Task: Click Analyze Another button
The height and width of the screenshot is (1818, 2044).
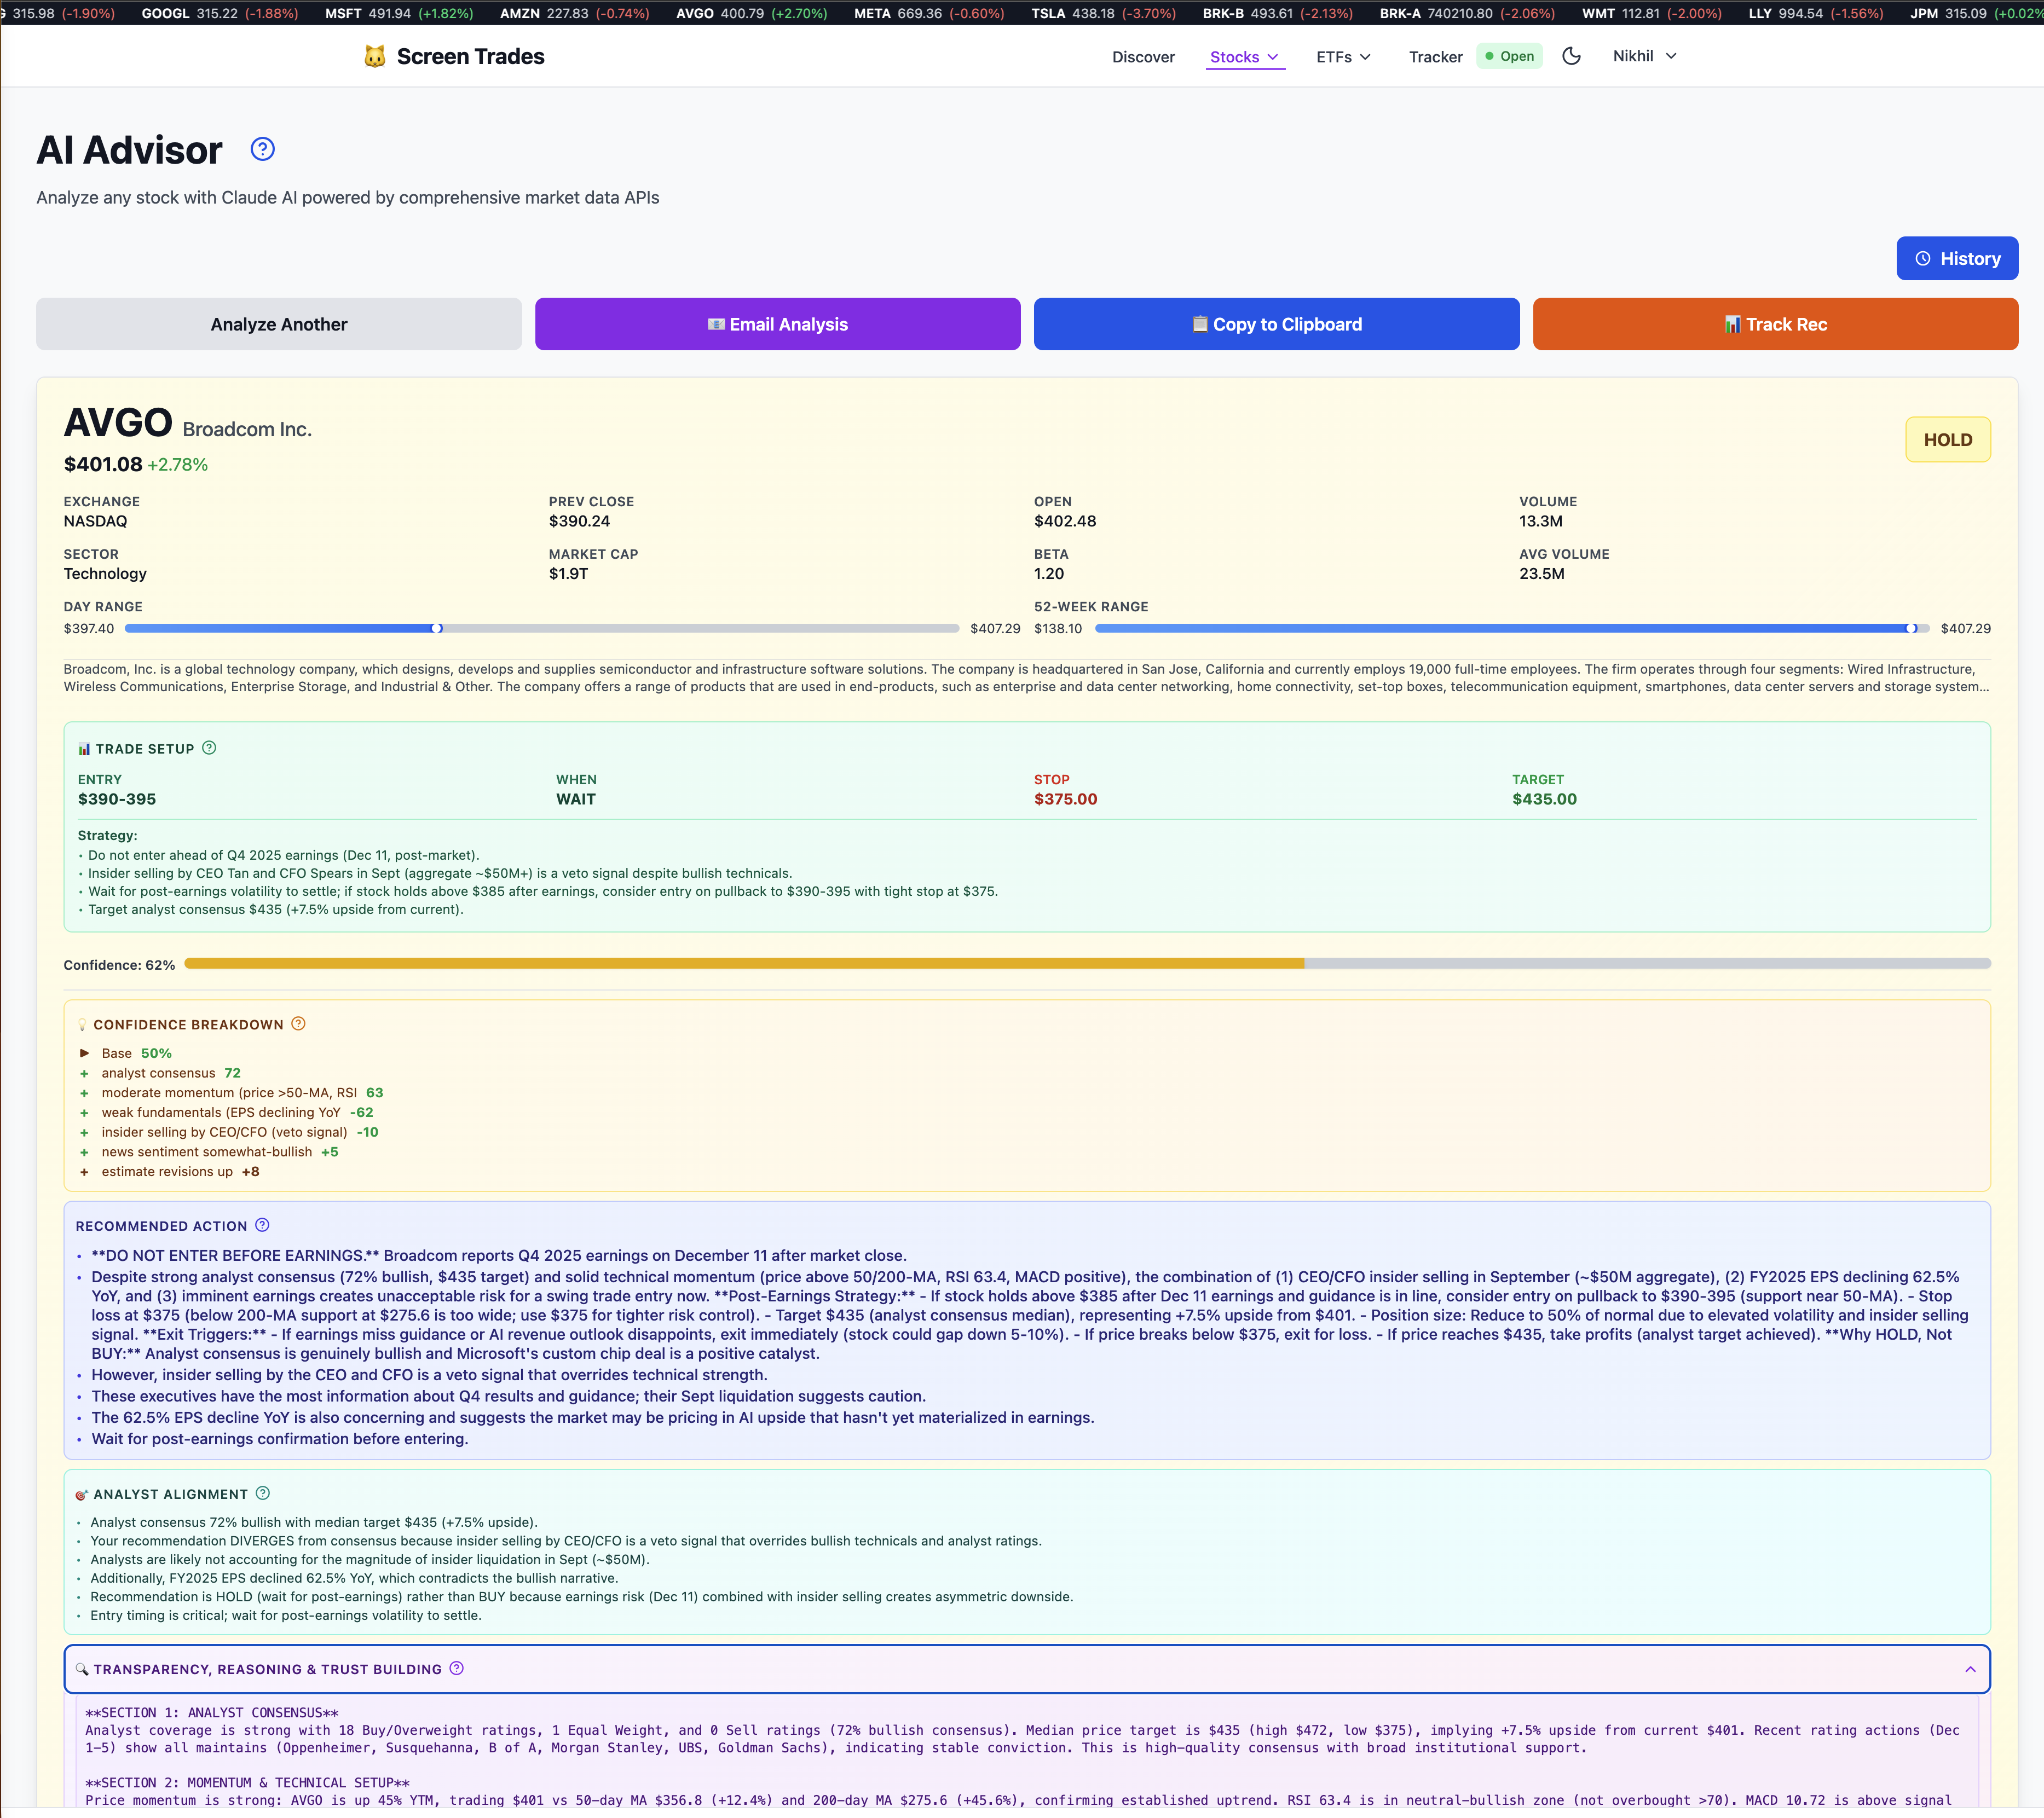Action: pos(279,324)
